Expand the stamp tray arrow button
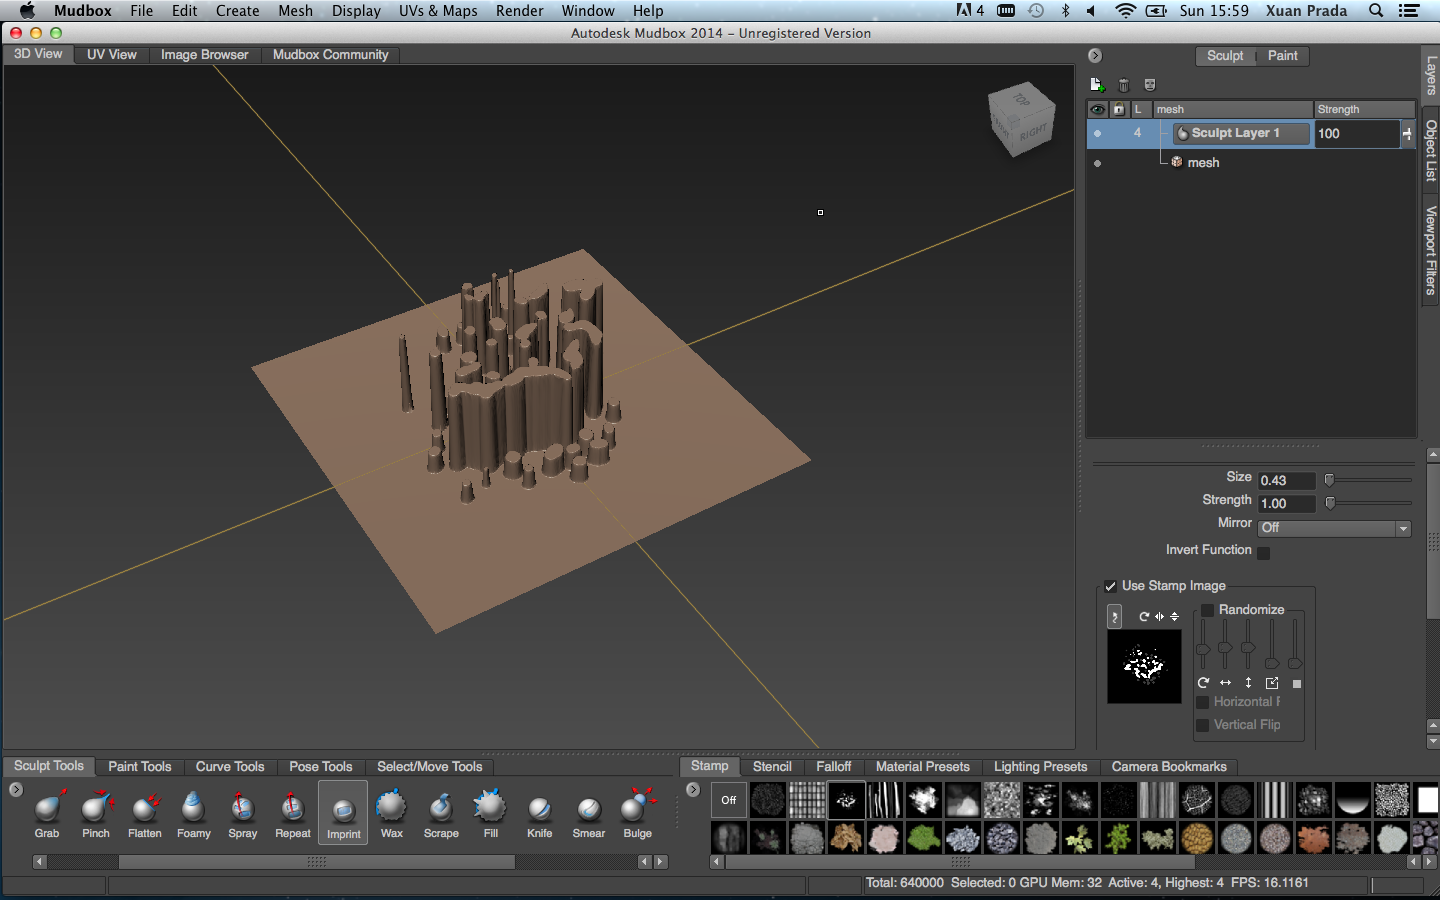 point(693,790)
